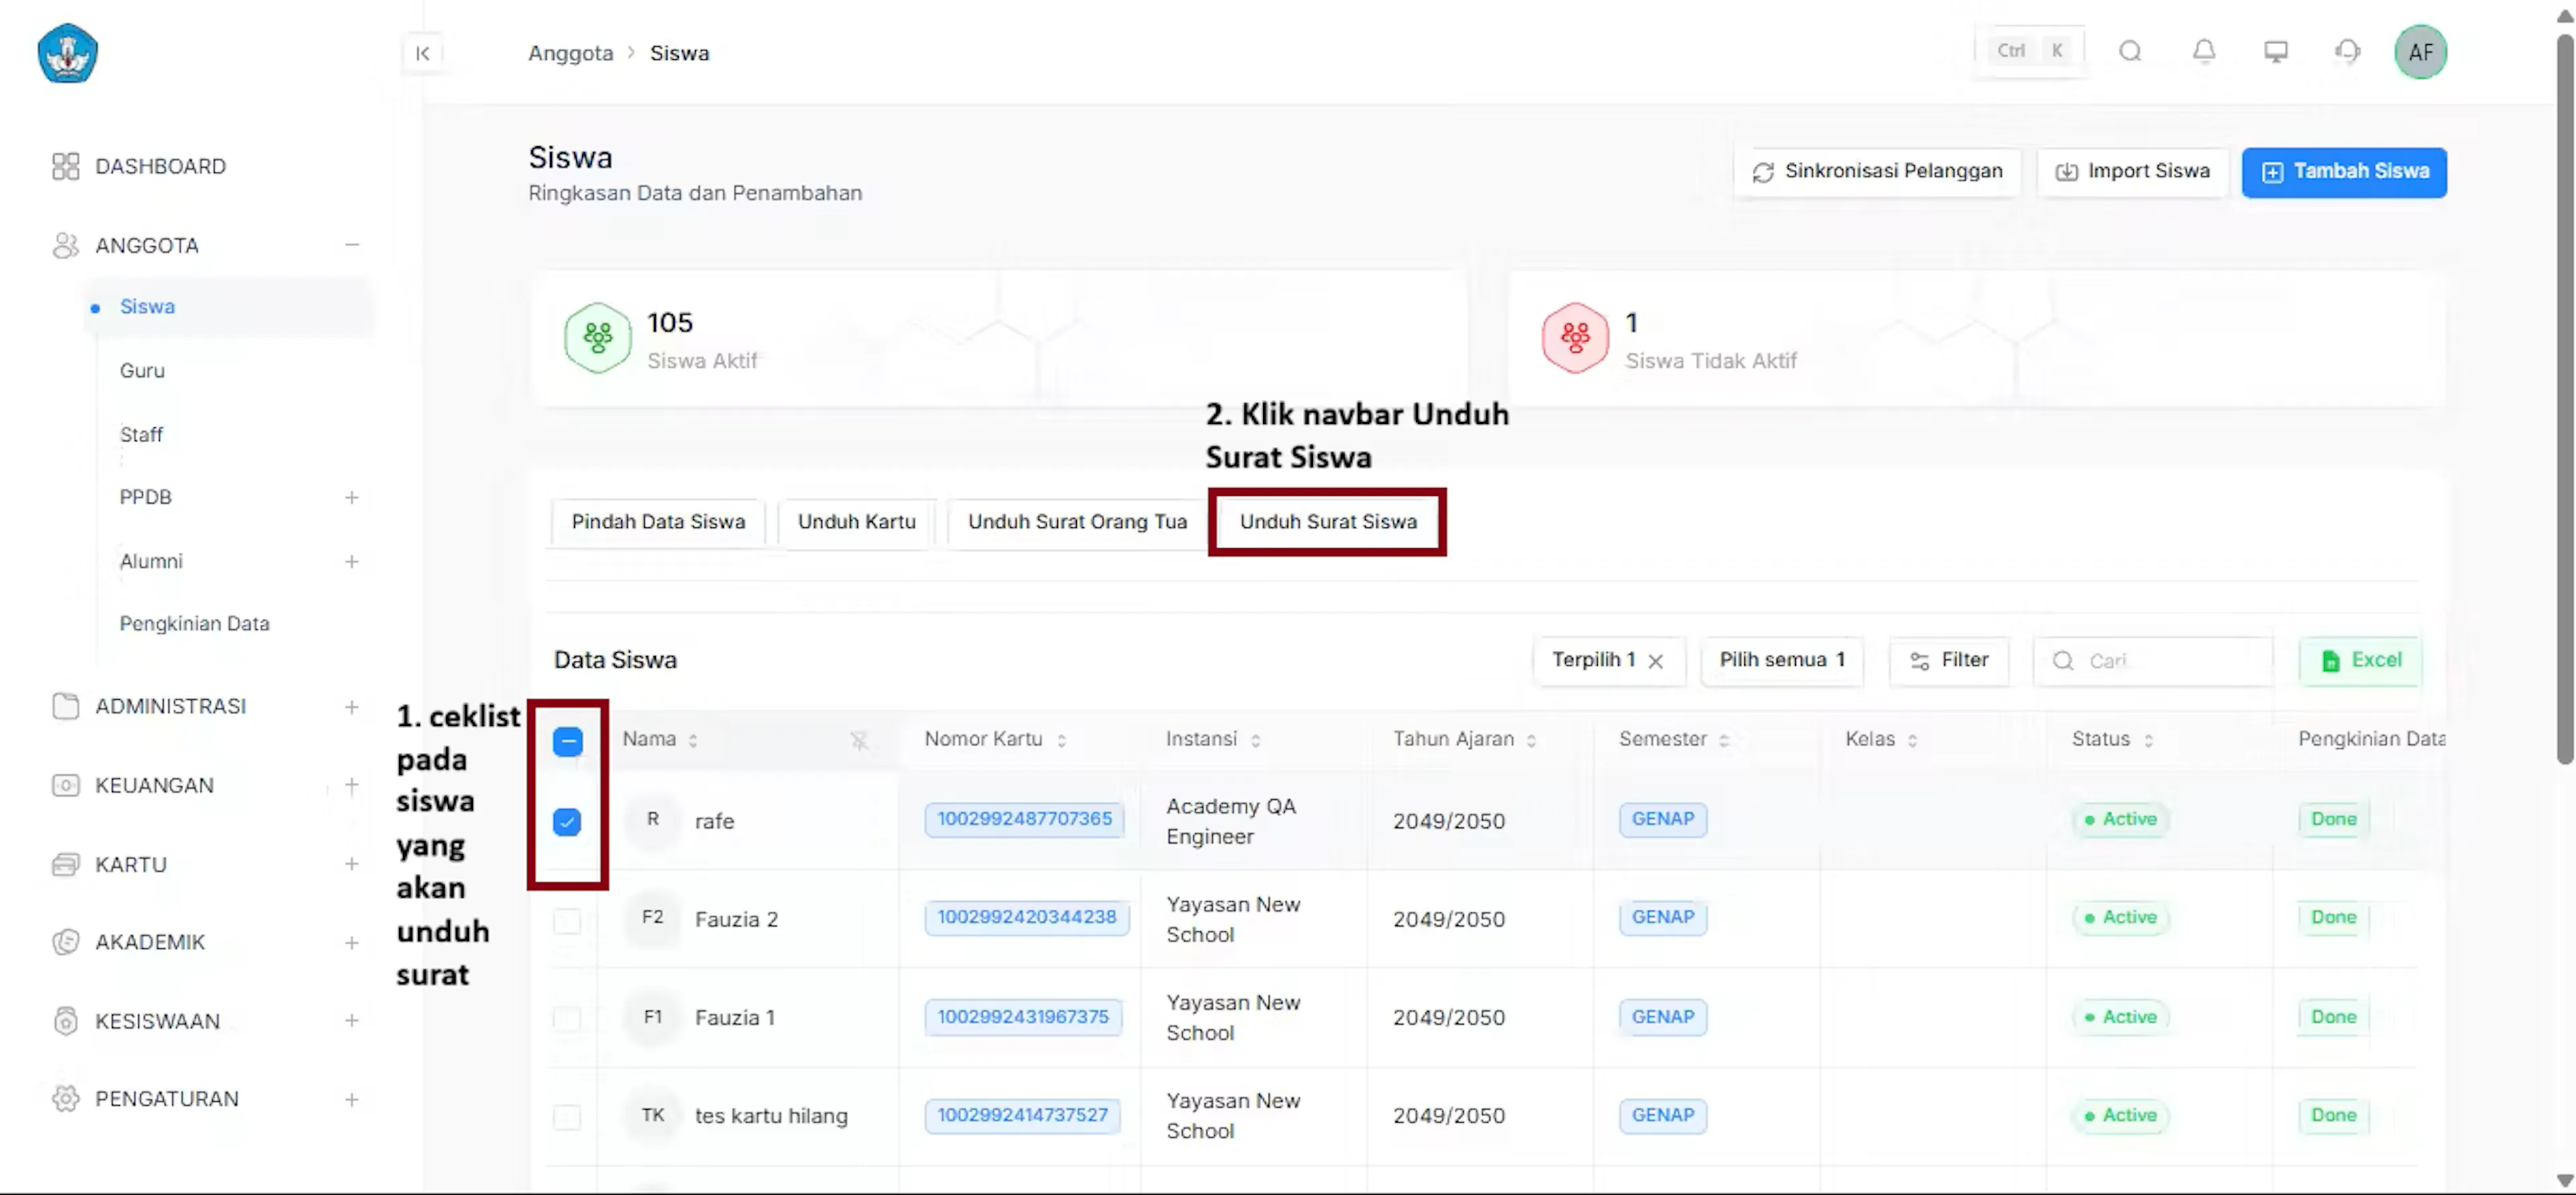Expand the Kartu menu section
Viewport: 2576px width, 1195px height.
pos(352,864)
